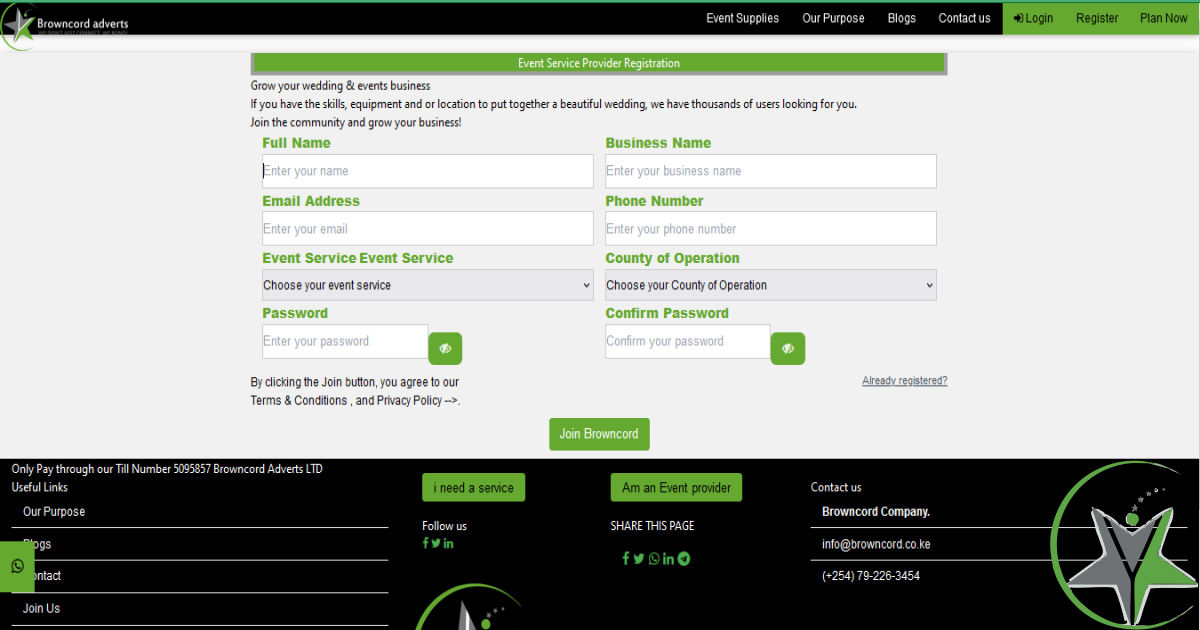
Task: Click the info@browncord.co.ke email address
Action: pos(876,544)
